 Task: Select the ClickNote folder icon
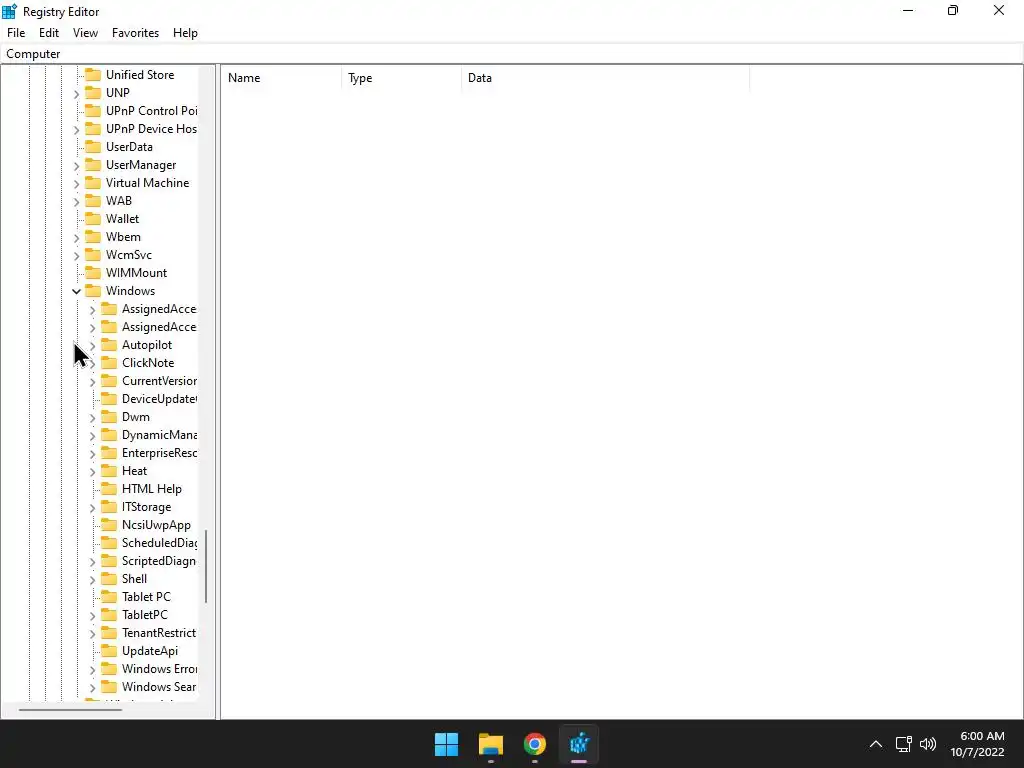[x=109, y=362]
